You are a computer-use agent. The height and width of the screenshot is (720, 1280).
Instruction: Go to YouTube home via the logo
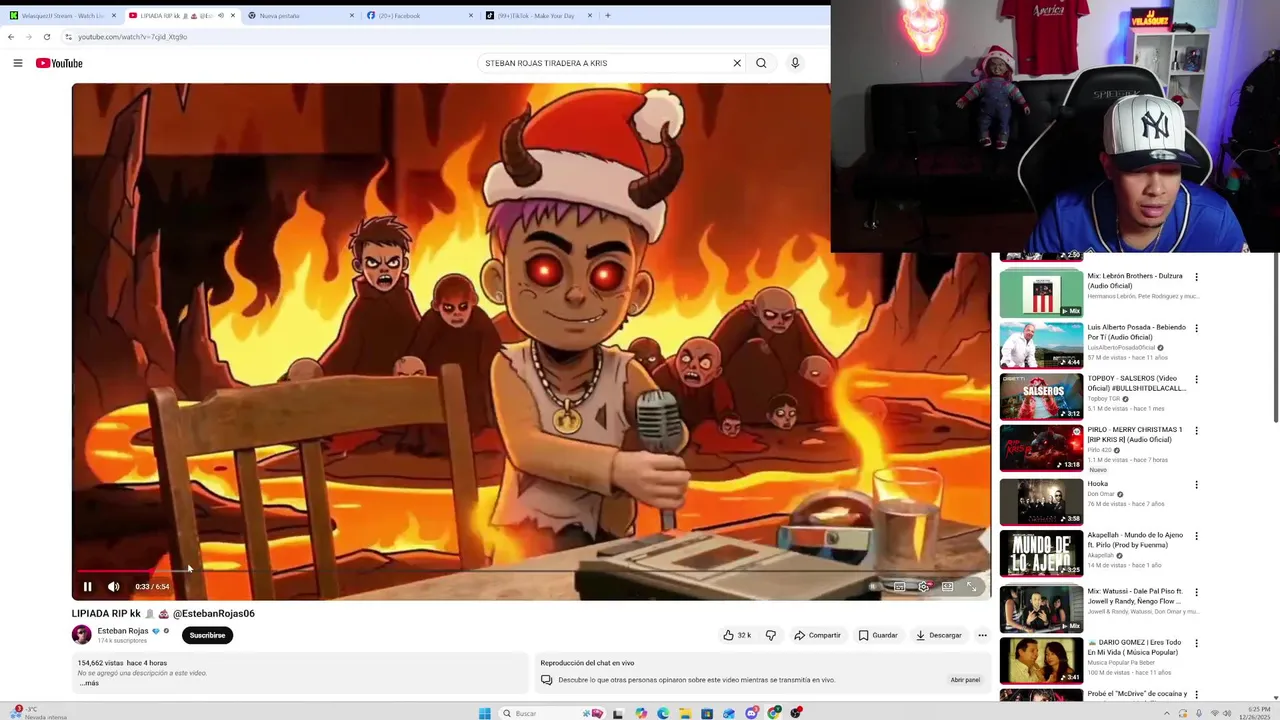pos(59,63)
